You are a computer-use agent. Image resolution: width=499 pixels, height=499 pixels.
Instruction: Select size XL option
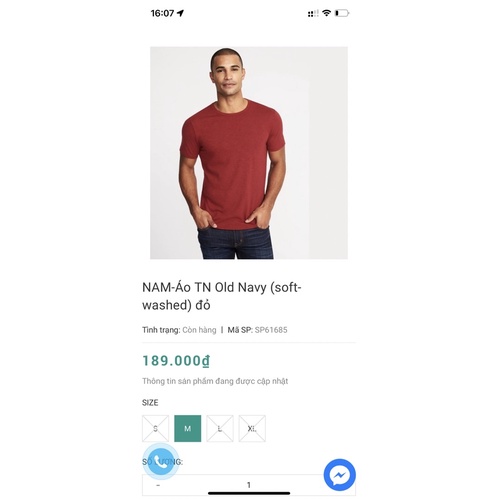coord(252,428)
